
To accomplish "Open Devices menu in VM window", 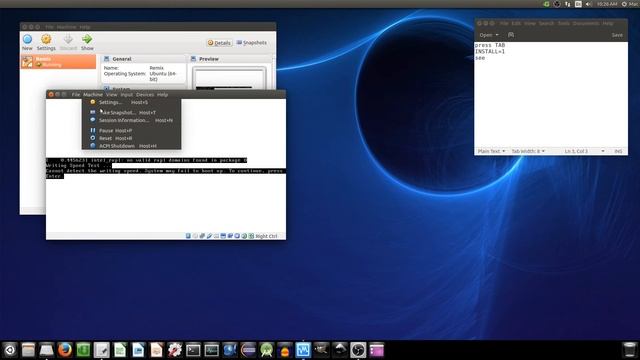I will (145, 94).
